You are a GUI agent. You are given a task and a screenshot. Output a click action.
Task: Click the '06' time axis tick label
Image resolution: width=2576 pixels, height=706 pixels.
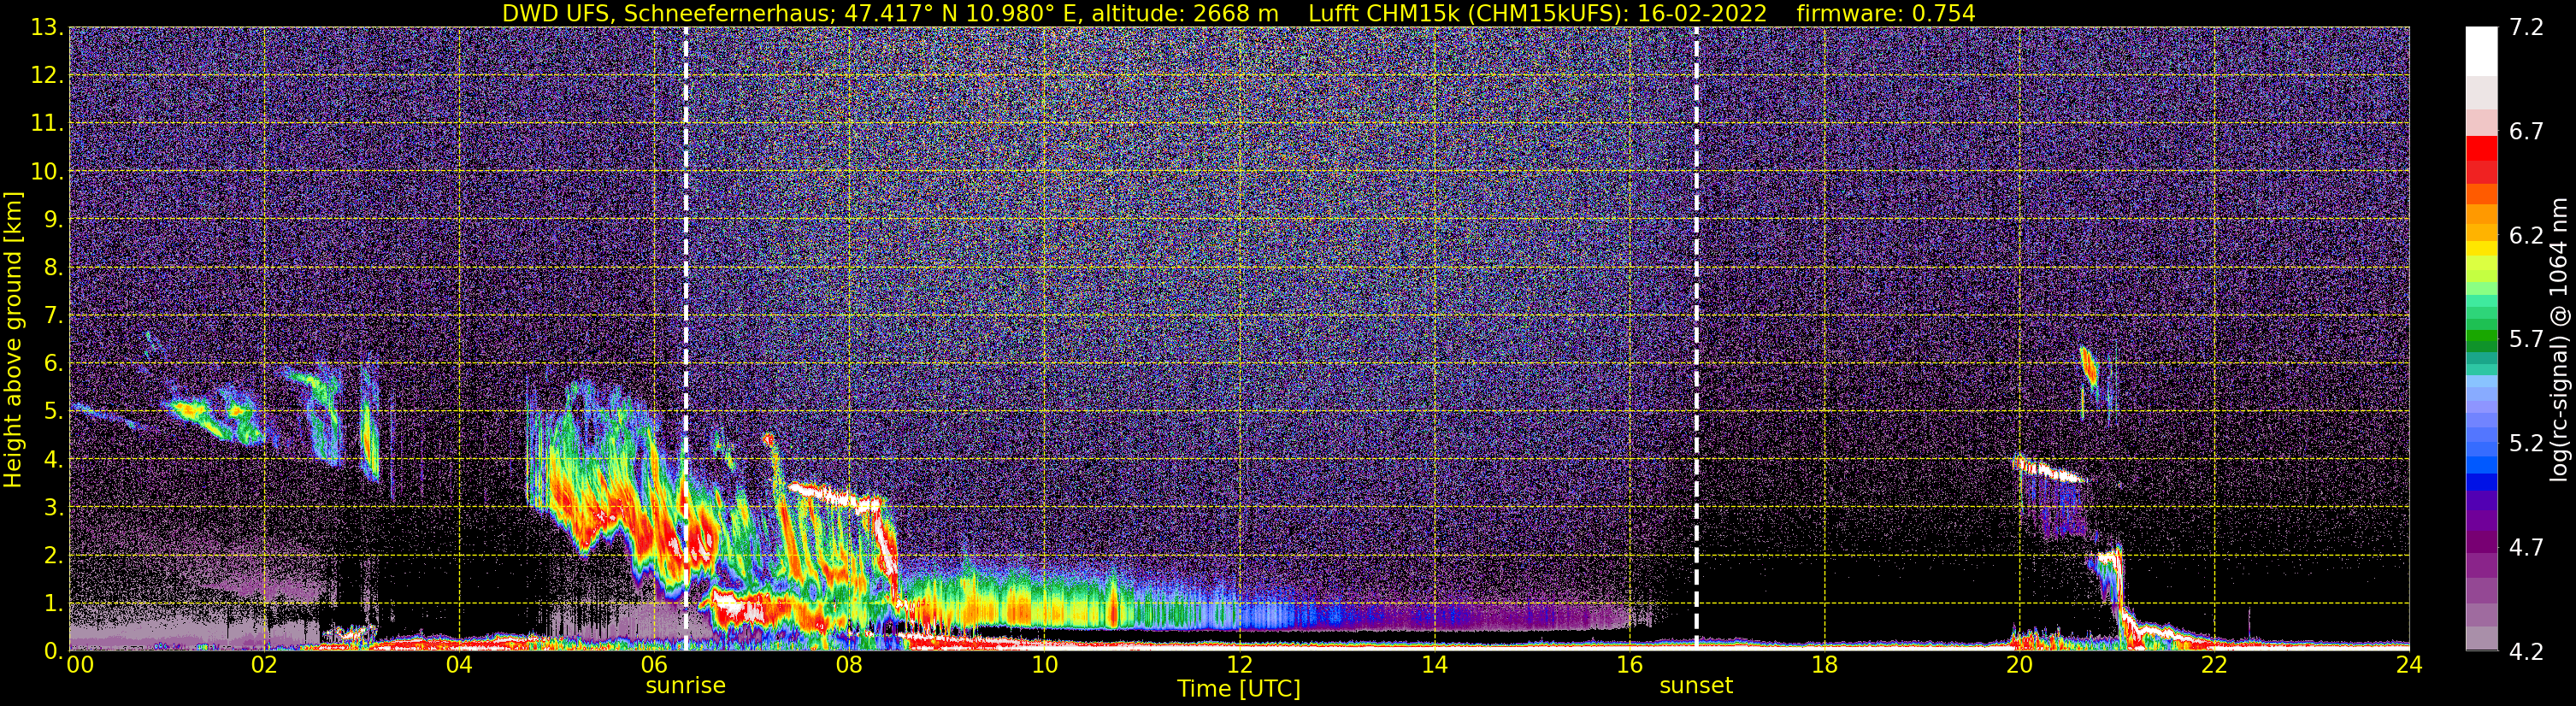point(654,666)
